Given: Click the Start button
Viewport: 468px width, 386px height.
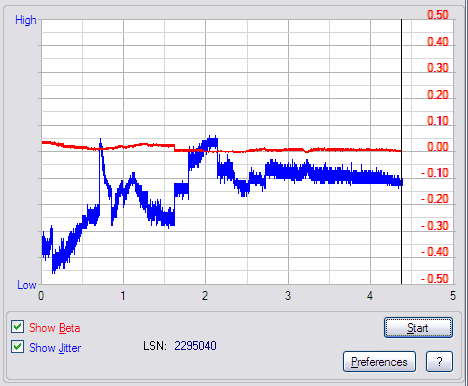Looking at the screenshot, I should tap(418, 328).
